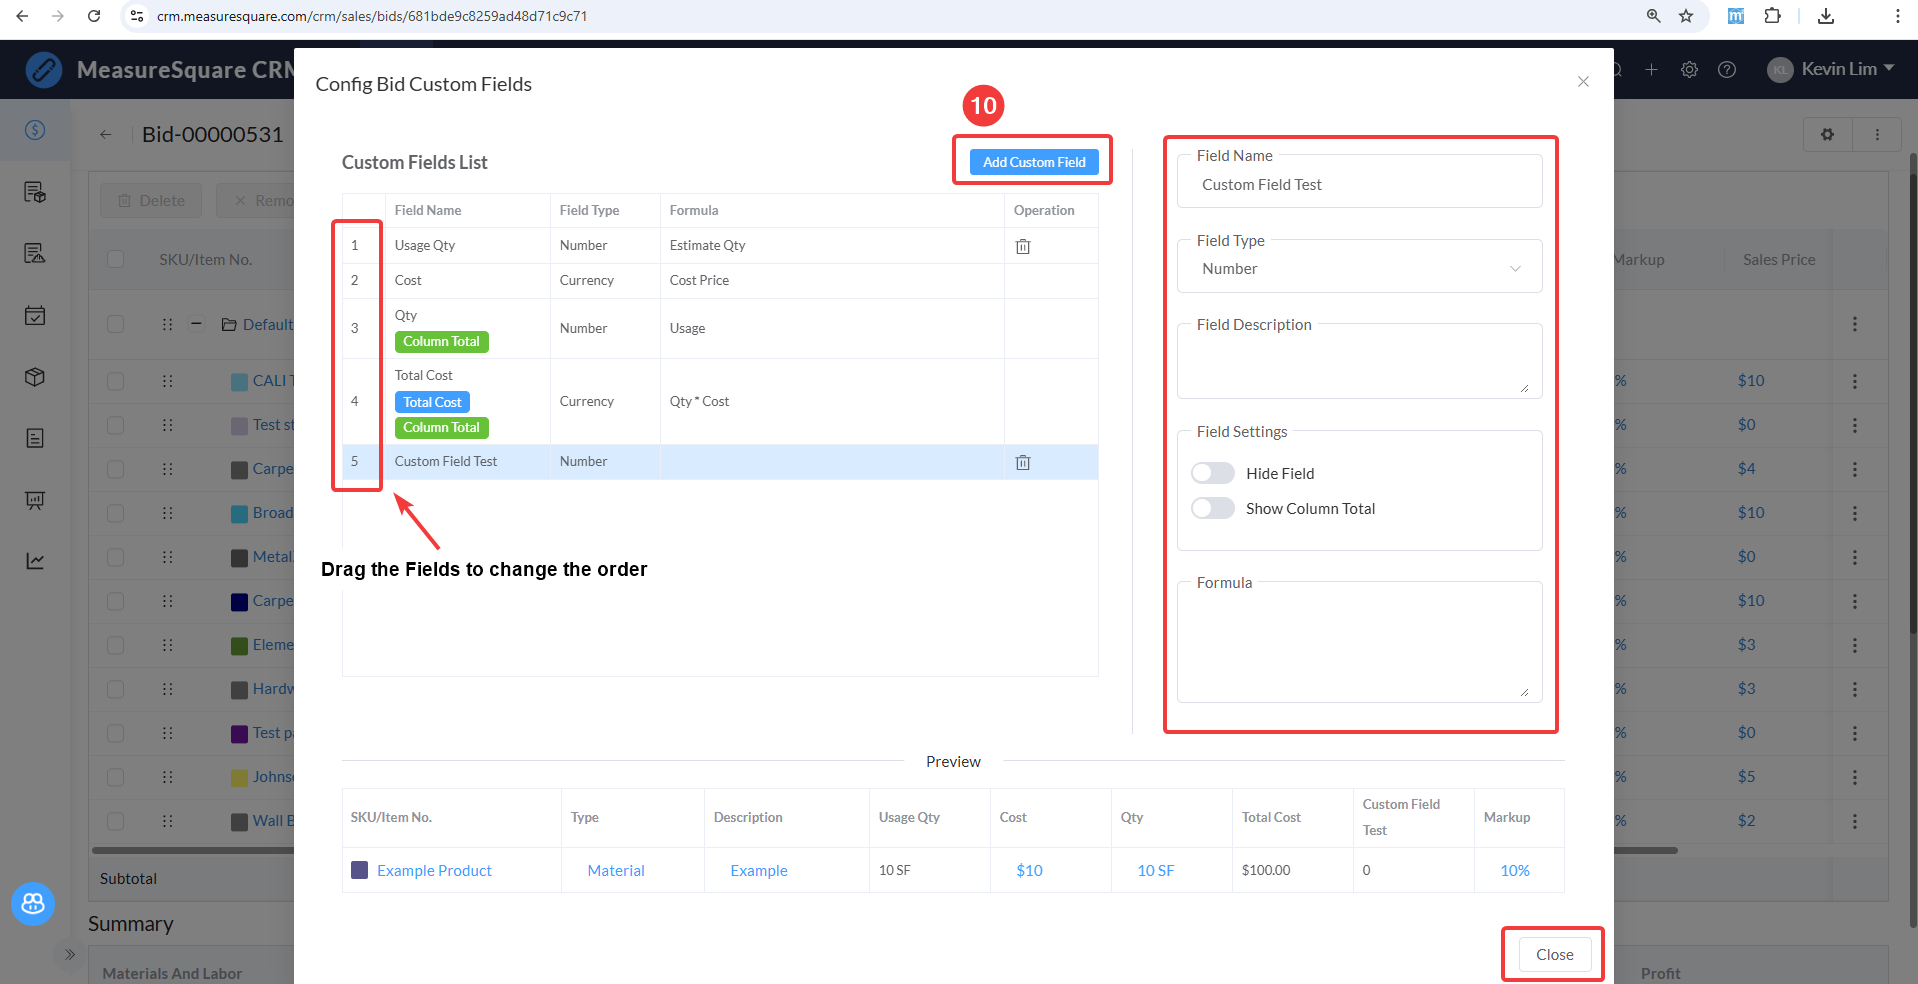Click the plus add icon in header

click(1651, 69)
